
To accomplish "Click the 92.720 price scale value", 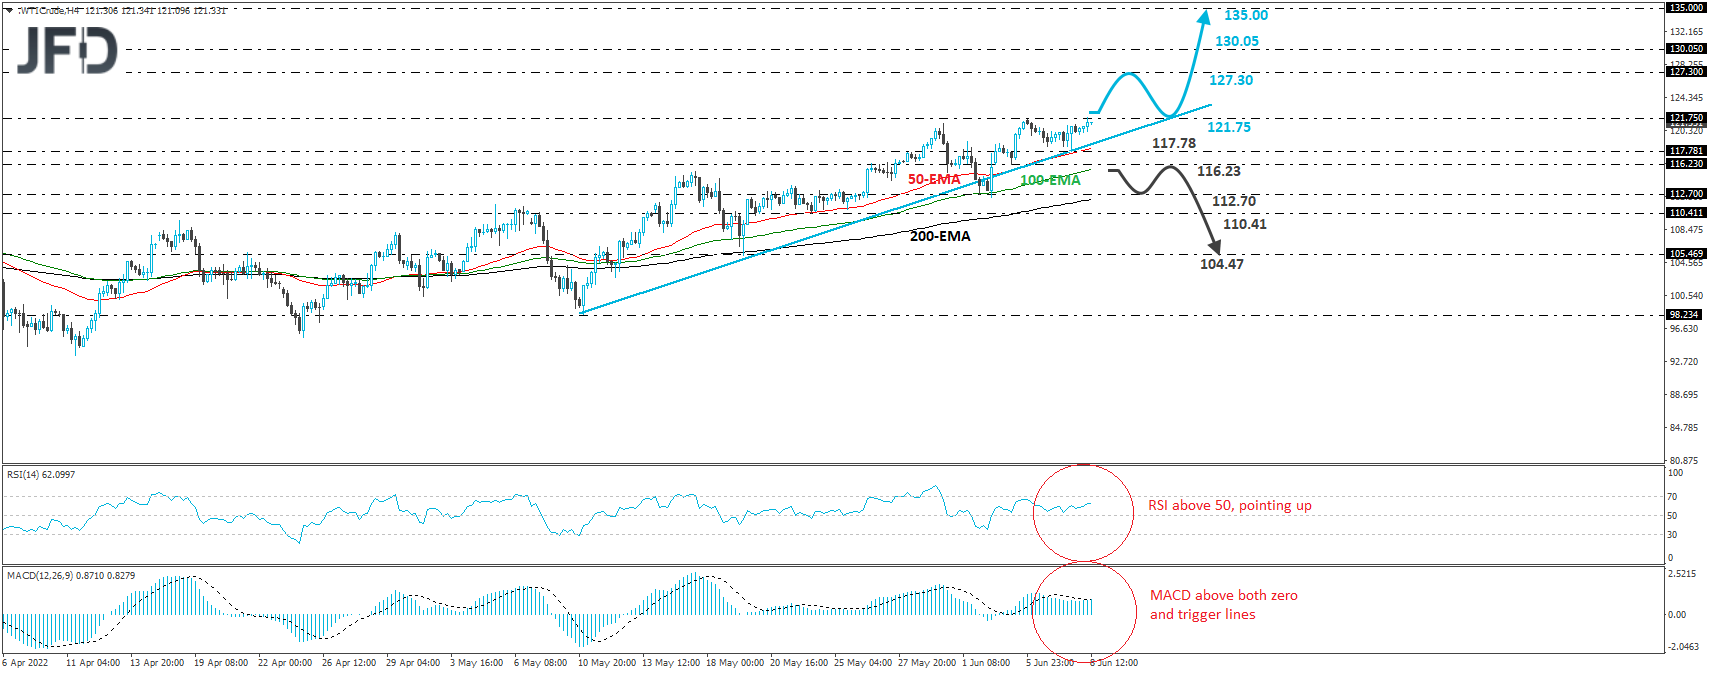I will coord(1684,362).
